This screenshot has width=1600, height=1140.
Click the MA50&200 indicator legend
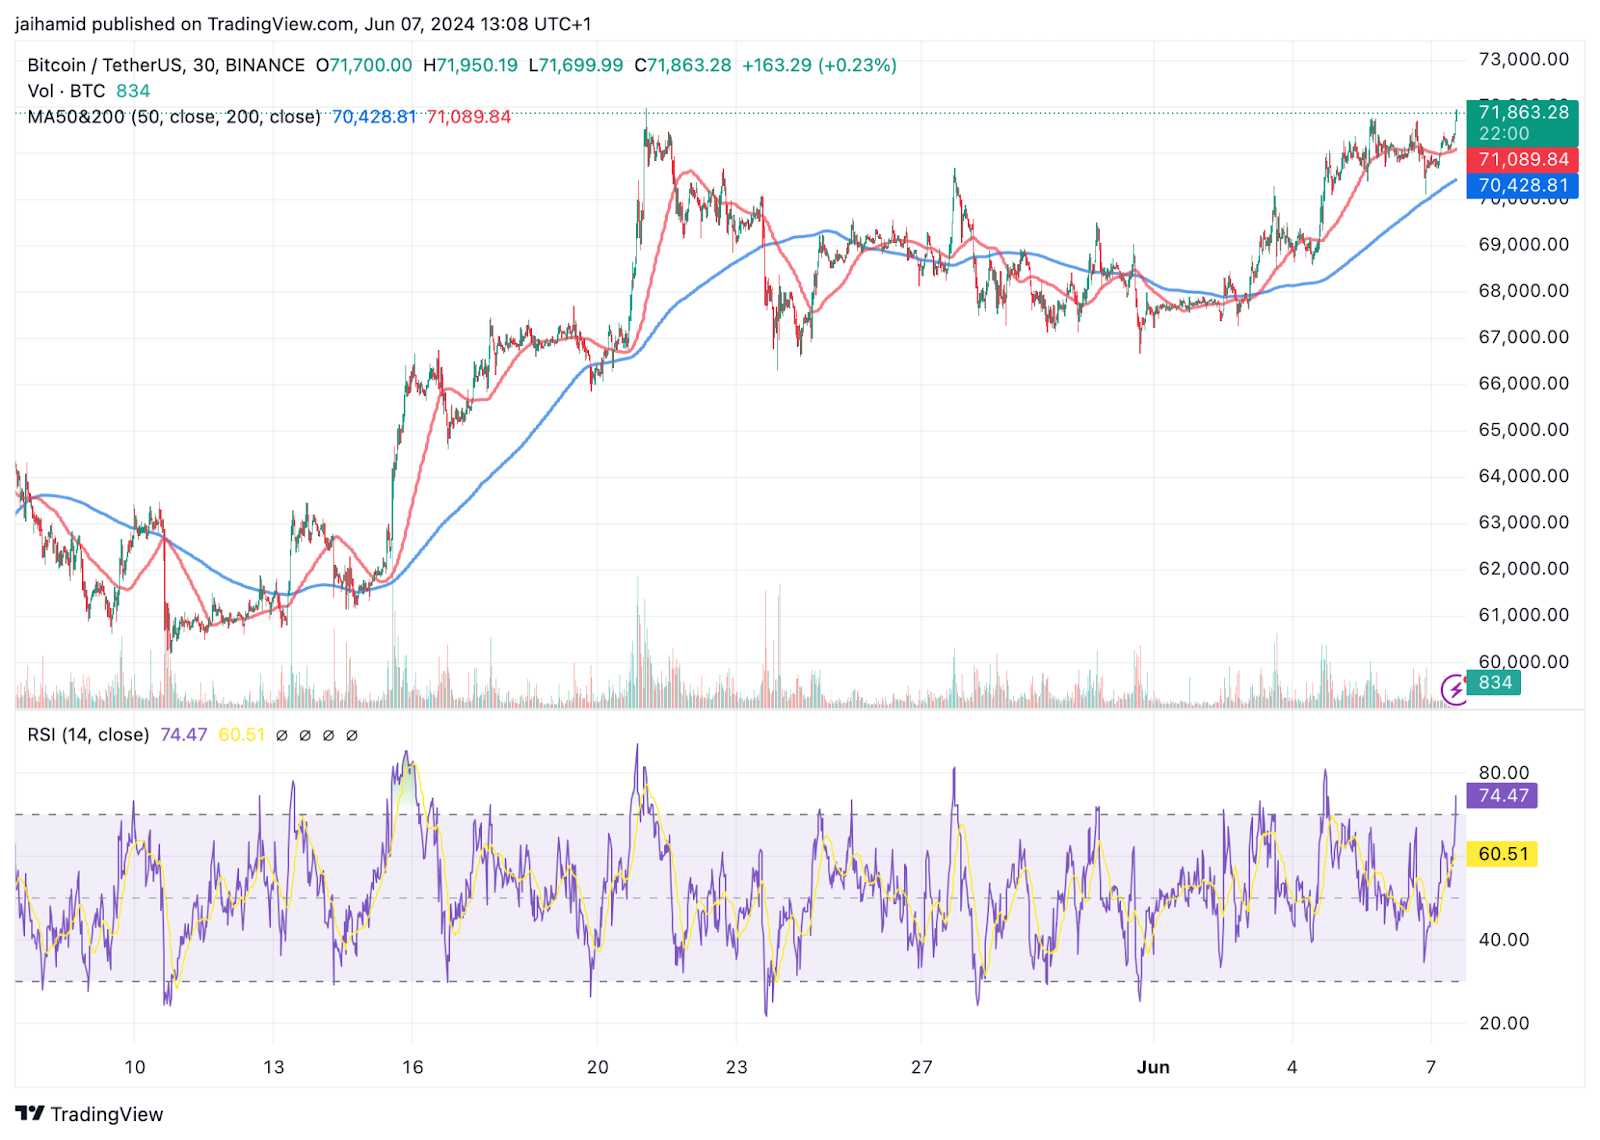tap(174, 117)
